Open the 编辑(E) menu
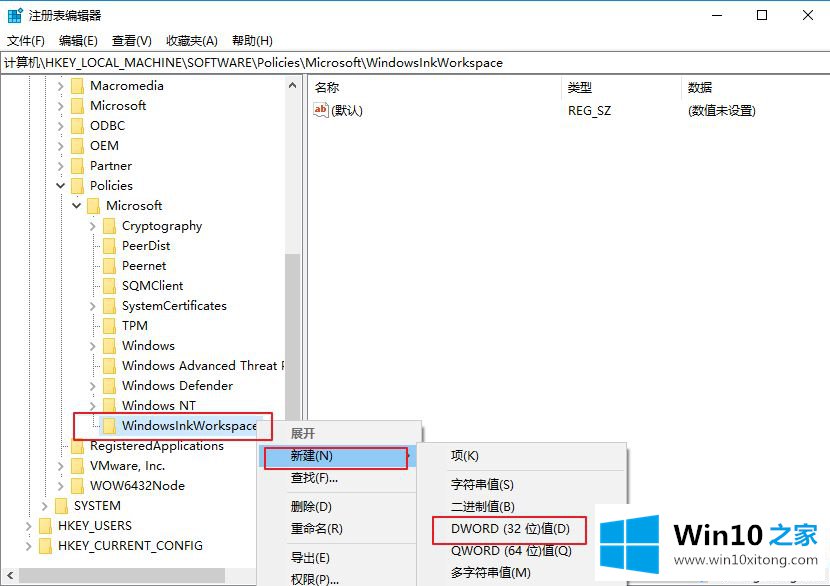Image resolution: width=830 pixels, height=586 pixels. [x=78, y=41]
